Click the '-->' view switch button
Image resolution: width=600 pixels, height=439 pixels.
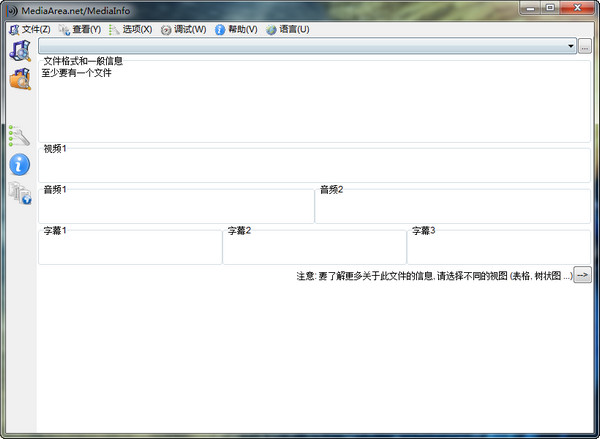(x=582, y=275)
